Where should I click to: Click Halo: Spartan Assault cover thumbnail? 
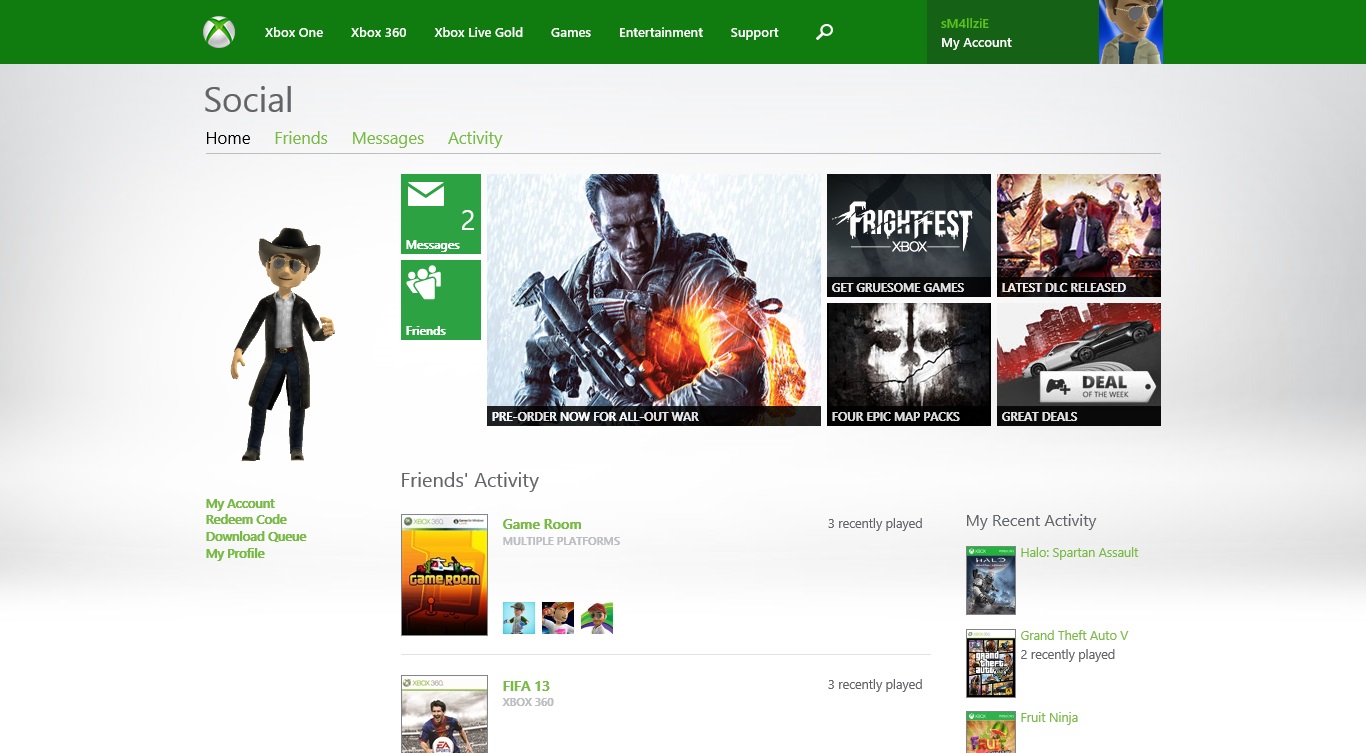click(x=991, y=580)
